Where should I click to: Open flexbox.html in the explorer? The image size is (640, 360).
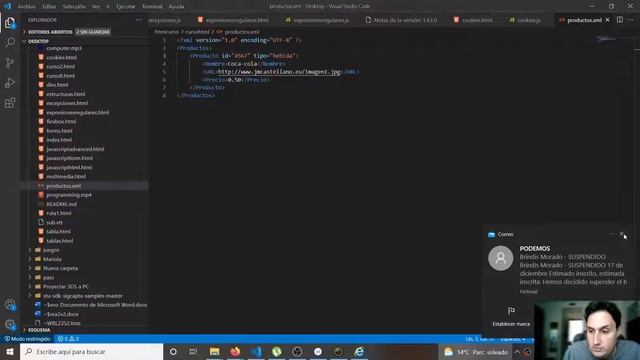tap(61, 121)
